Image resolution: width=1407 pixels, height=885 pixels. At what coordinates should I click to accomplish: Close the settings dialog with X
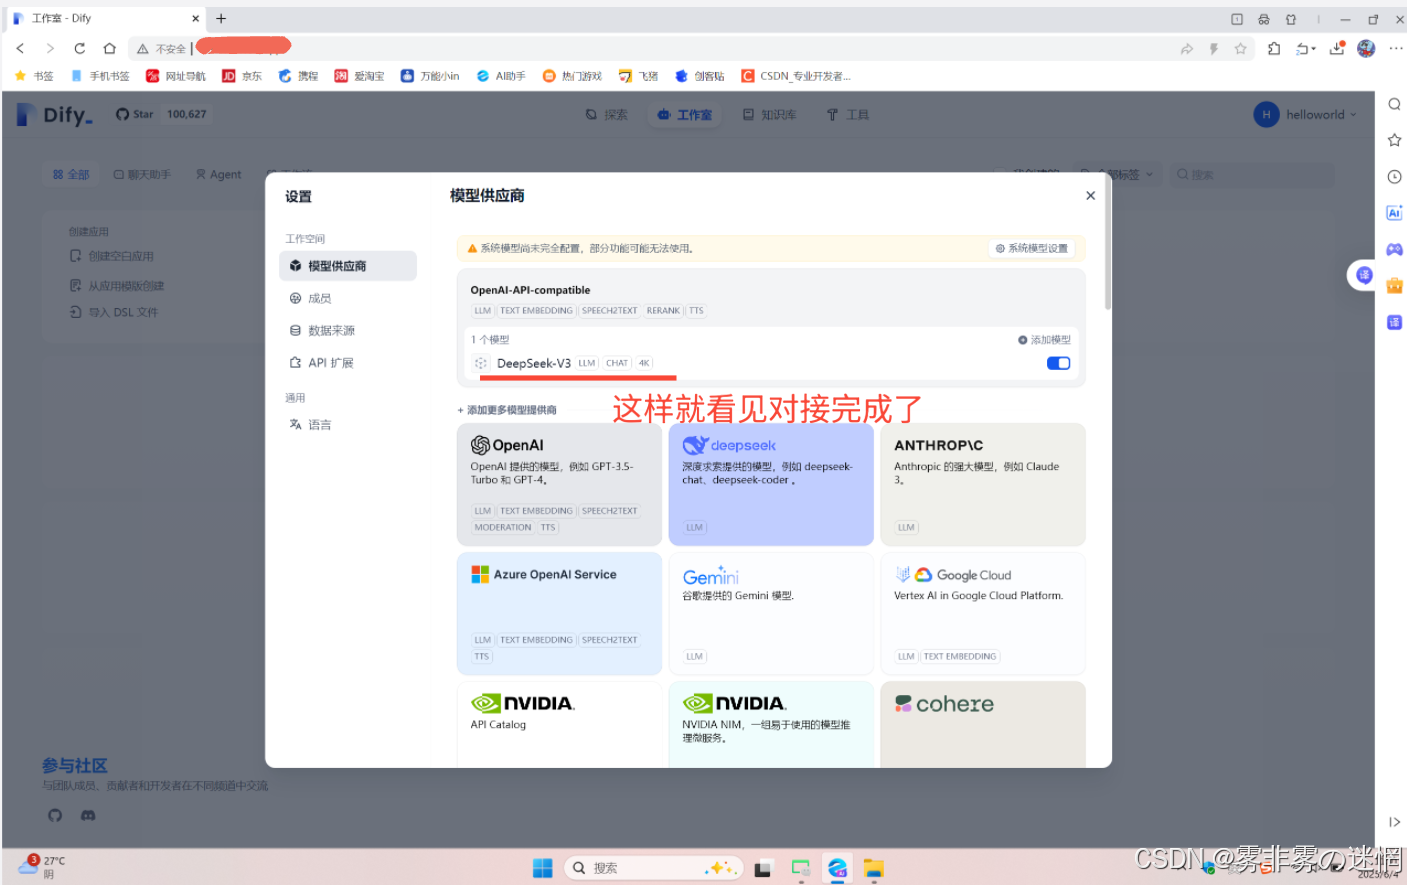pyautogui.click(x=1090, y=196)
